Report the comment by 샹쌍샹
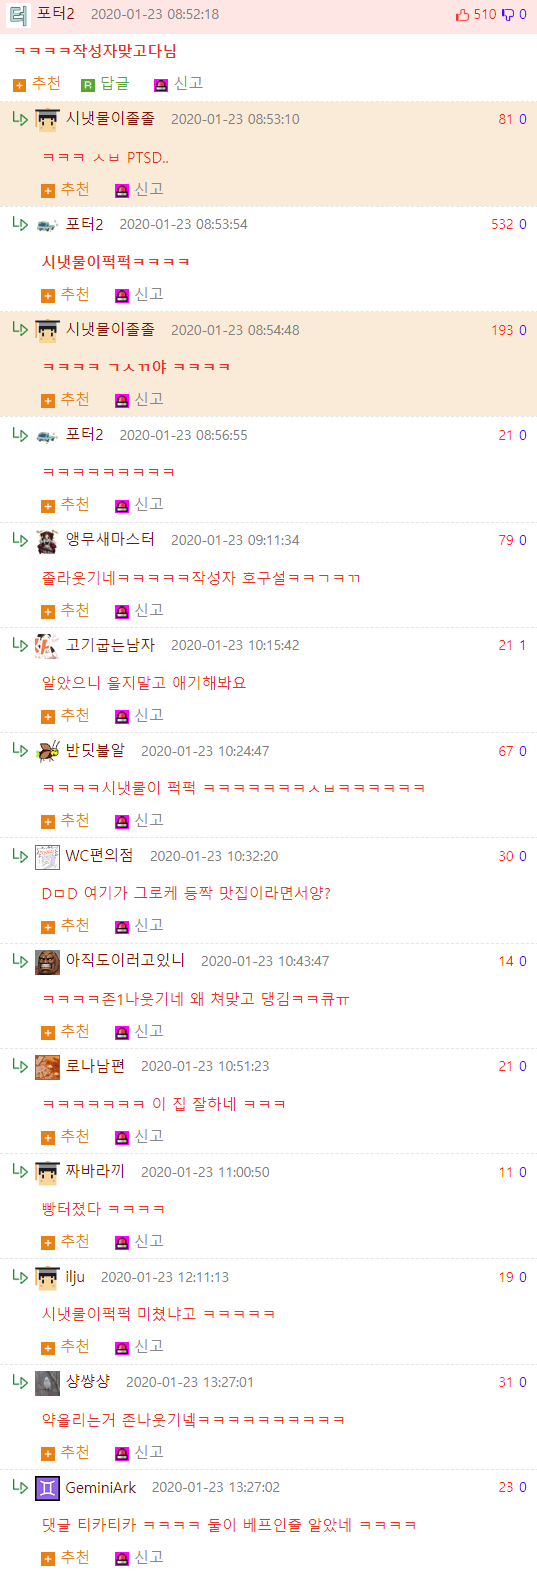This screenshot has width=537, height=1573. pyautogui.click(x=139, y=1452)
